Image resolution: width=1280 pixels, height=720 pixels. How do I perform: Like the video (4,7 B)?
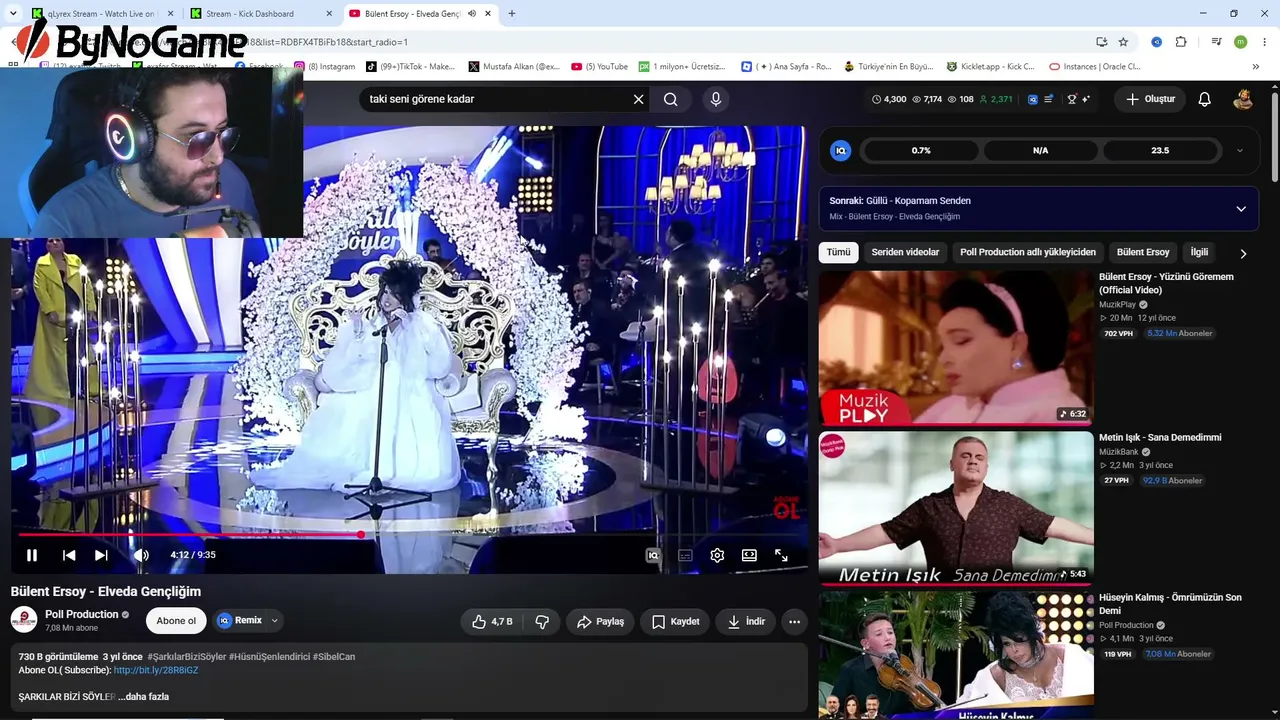[x=493, y=621]
